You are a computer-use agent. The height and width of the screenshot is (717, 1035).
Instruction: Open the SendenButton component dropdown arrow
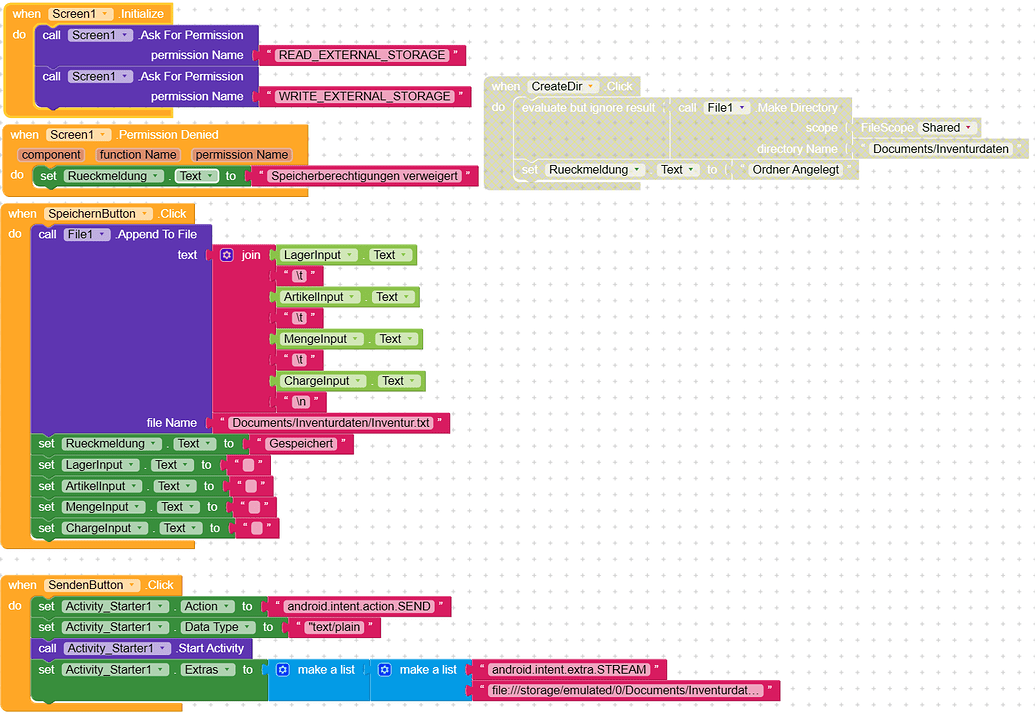(x=133, y=586)
